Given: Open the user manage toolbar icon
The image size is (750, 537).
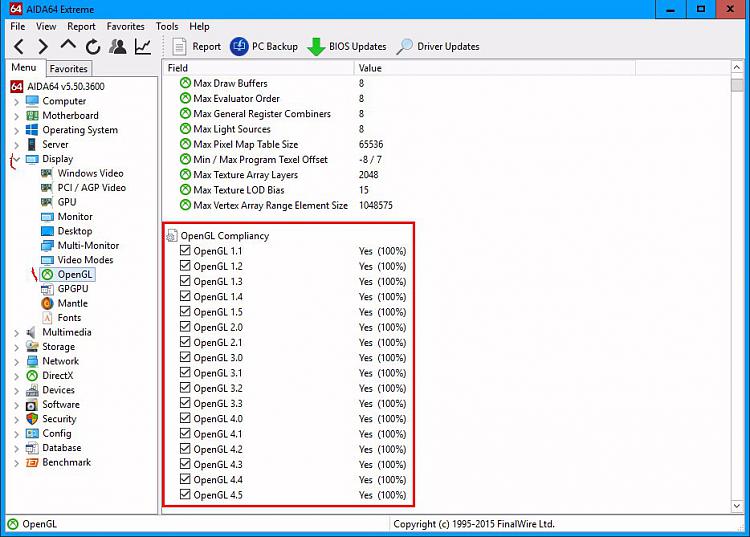Looking at the screenshot, I should coord(118,46).
